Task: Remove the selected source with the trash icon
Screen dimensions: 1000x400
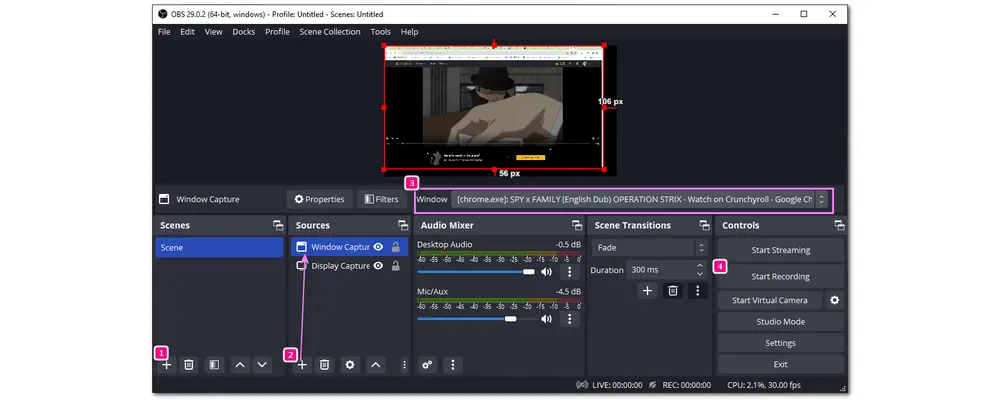Action: pyautogui.click(x=325, y=365)
